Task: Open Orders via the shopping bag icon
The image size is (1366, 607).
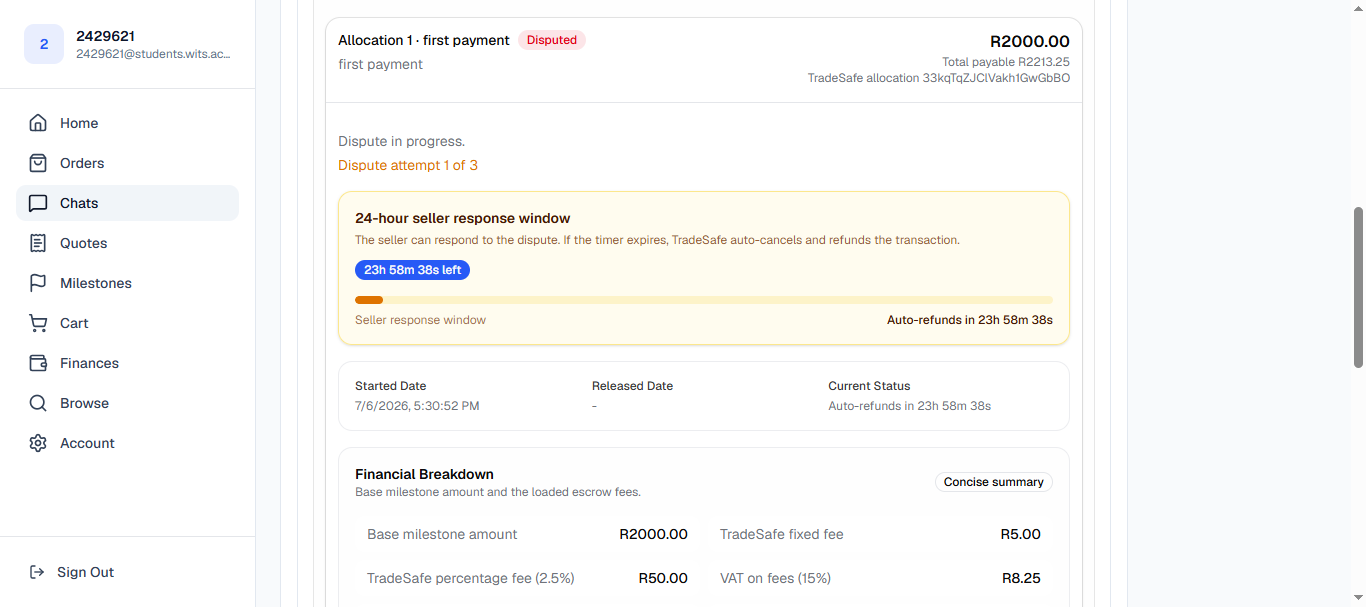Action: point(38,163)
